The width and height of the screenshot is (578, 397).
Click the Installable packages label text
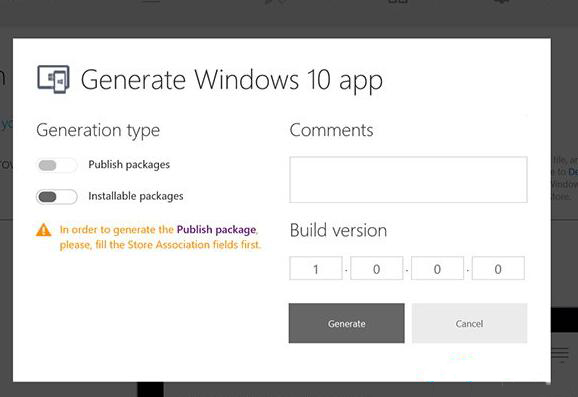pyautogui.click(x=136, y=196)
